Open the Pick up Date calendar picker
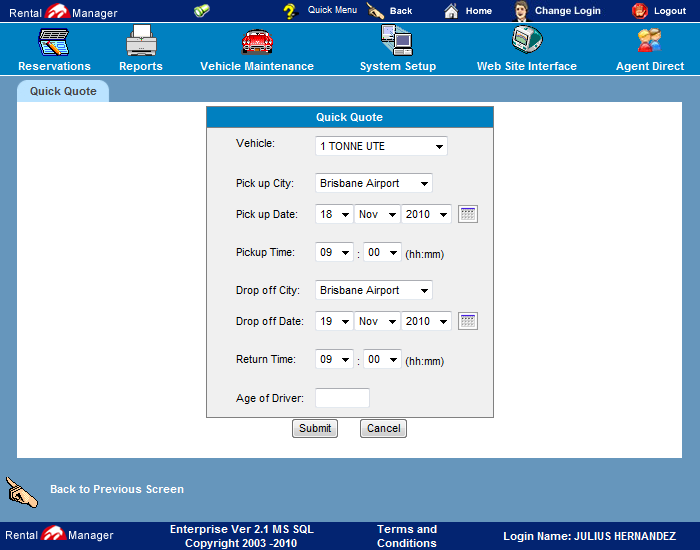This screenshot has height=550, width=700. (x=468, y=214)
